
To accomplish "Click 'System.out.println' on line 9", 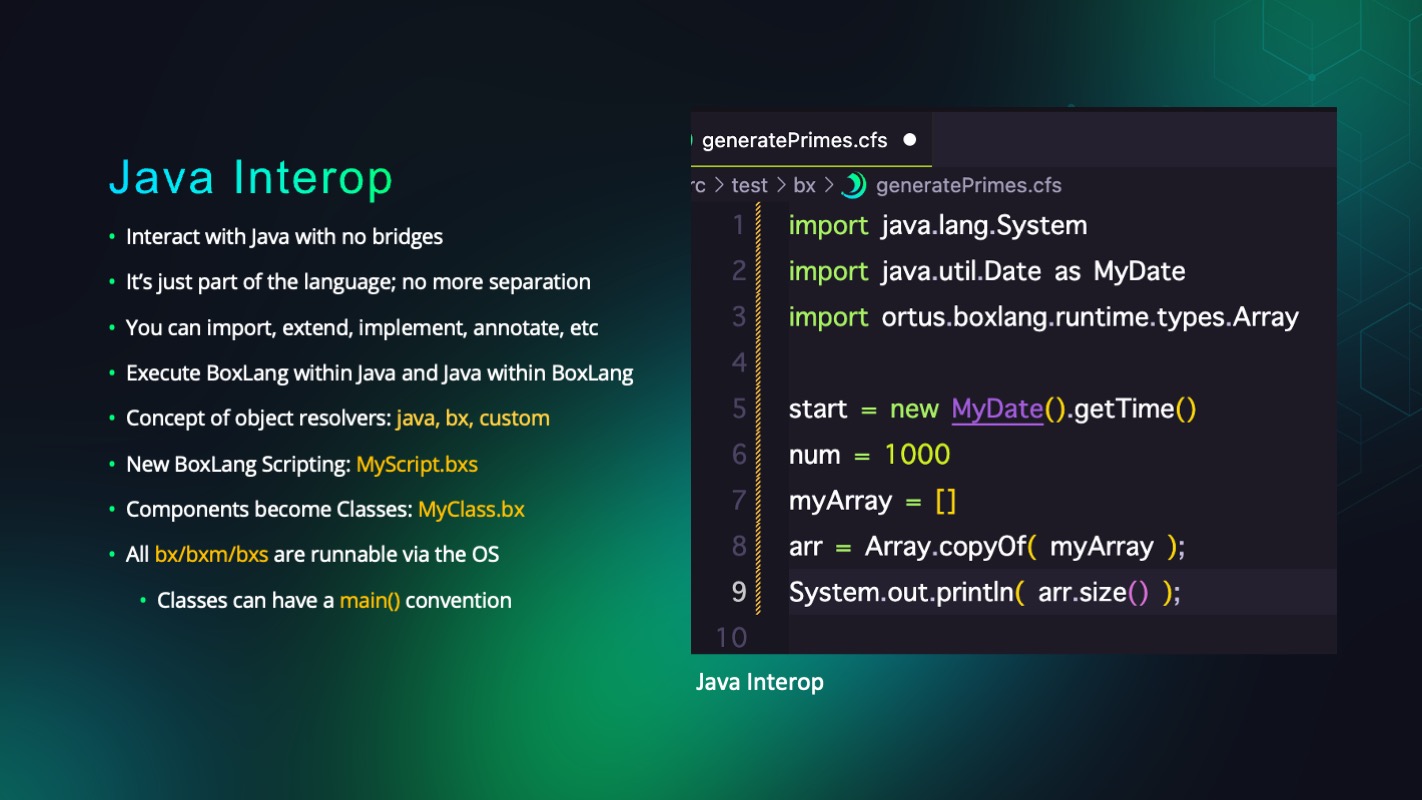I will 901,593.
